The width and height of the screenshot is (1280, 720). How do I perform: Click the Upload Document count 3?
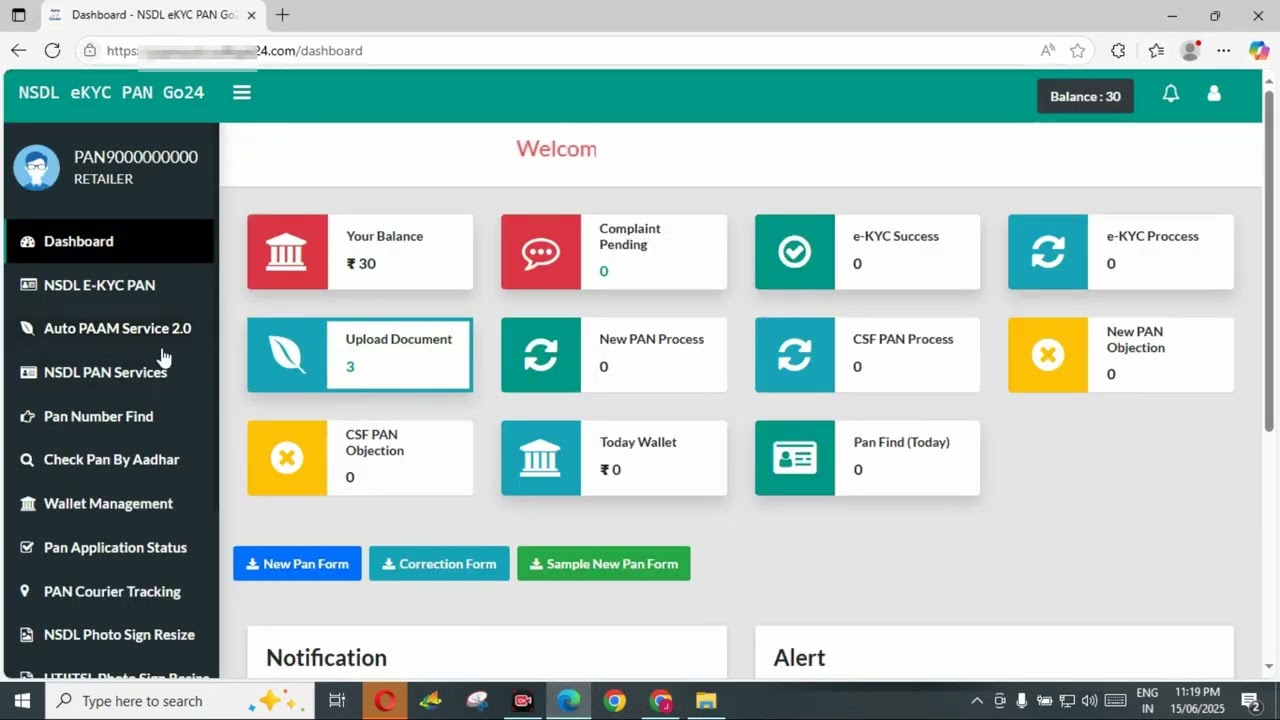[350, 367]
